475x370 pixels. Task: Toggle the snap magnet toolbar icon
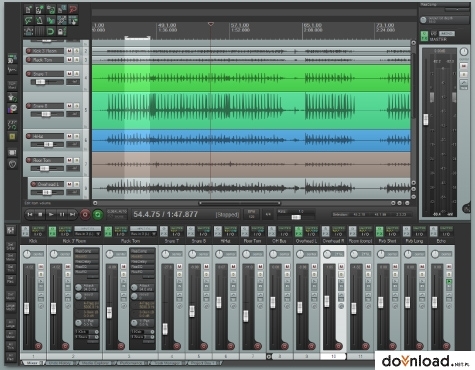[50, 32]
